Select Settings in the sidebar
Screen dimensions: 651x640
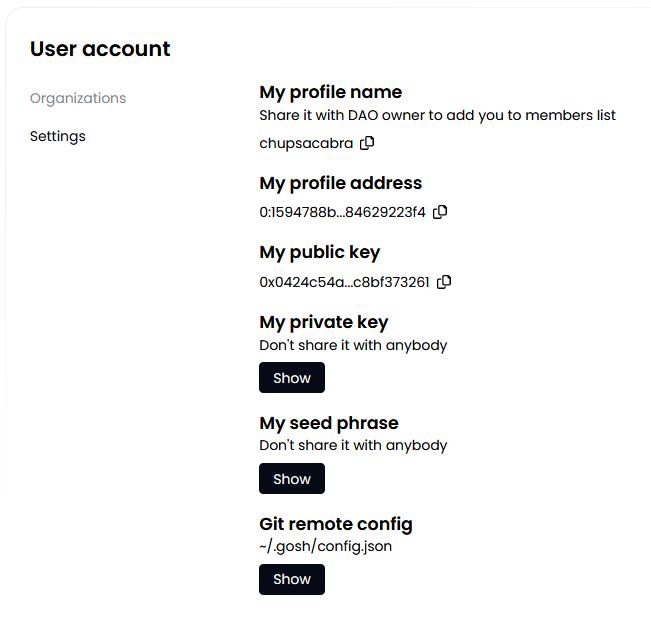point(58,136)
